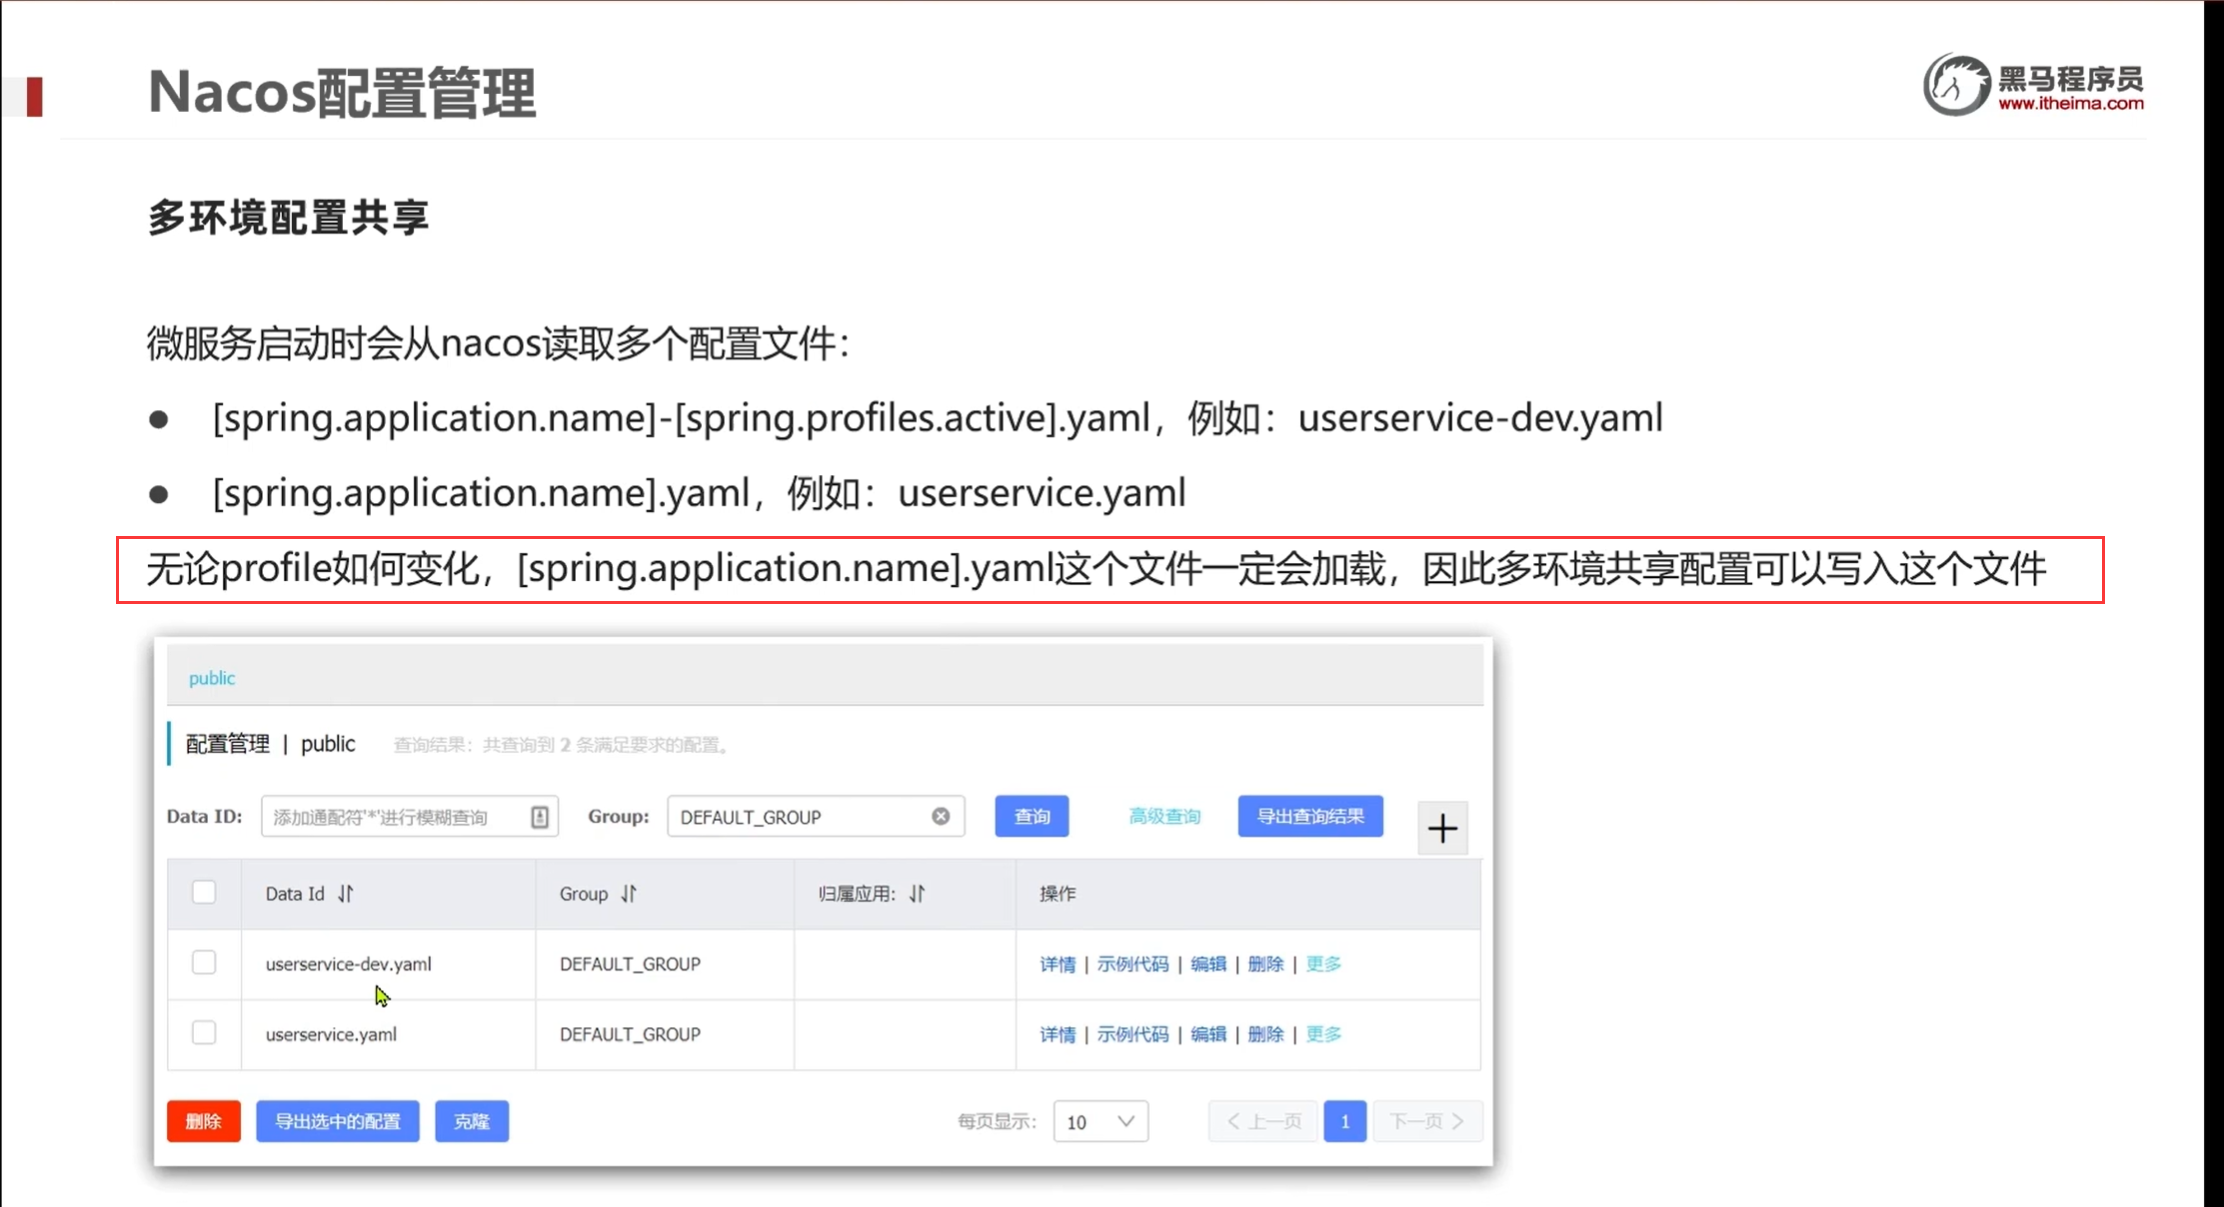Image resolution: width=2224 pixels, height=1207 pixels.
Task: Expand 更多 for userservice-dev.yaml
Action: [x=1323, y=964]
